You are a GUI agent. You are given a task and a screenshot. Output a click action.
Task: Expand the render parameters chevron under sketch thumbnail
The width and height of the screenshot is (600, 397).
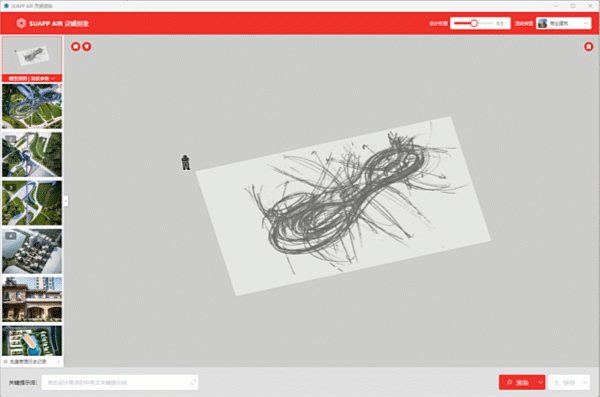tap(53, 78)
